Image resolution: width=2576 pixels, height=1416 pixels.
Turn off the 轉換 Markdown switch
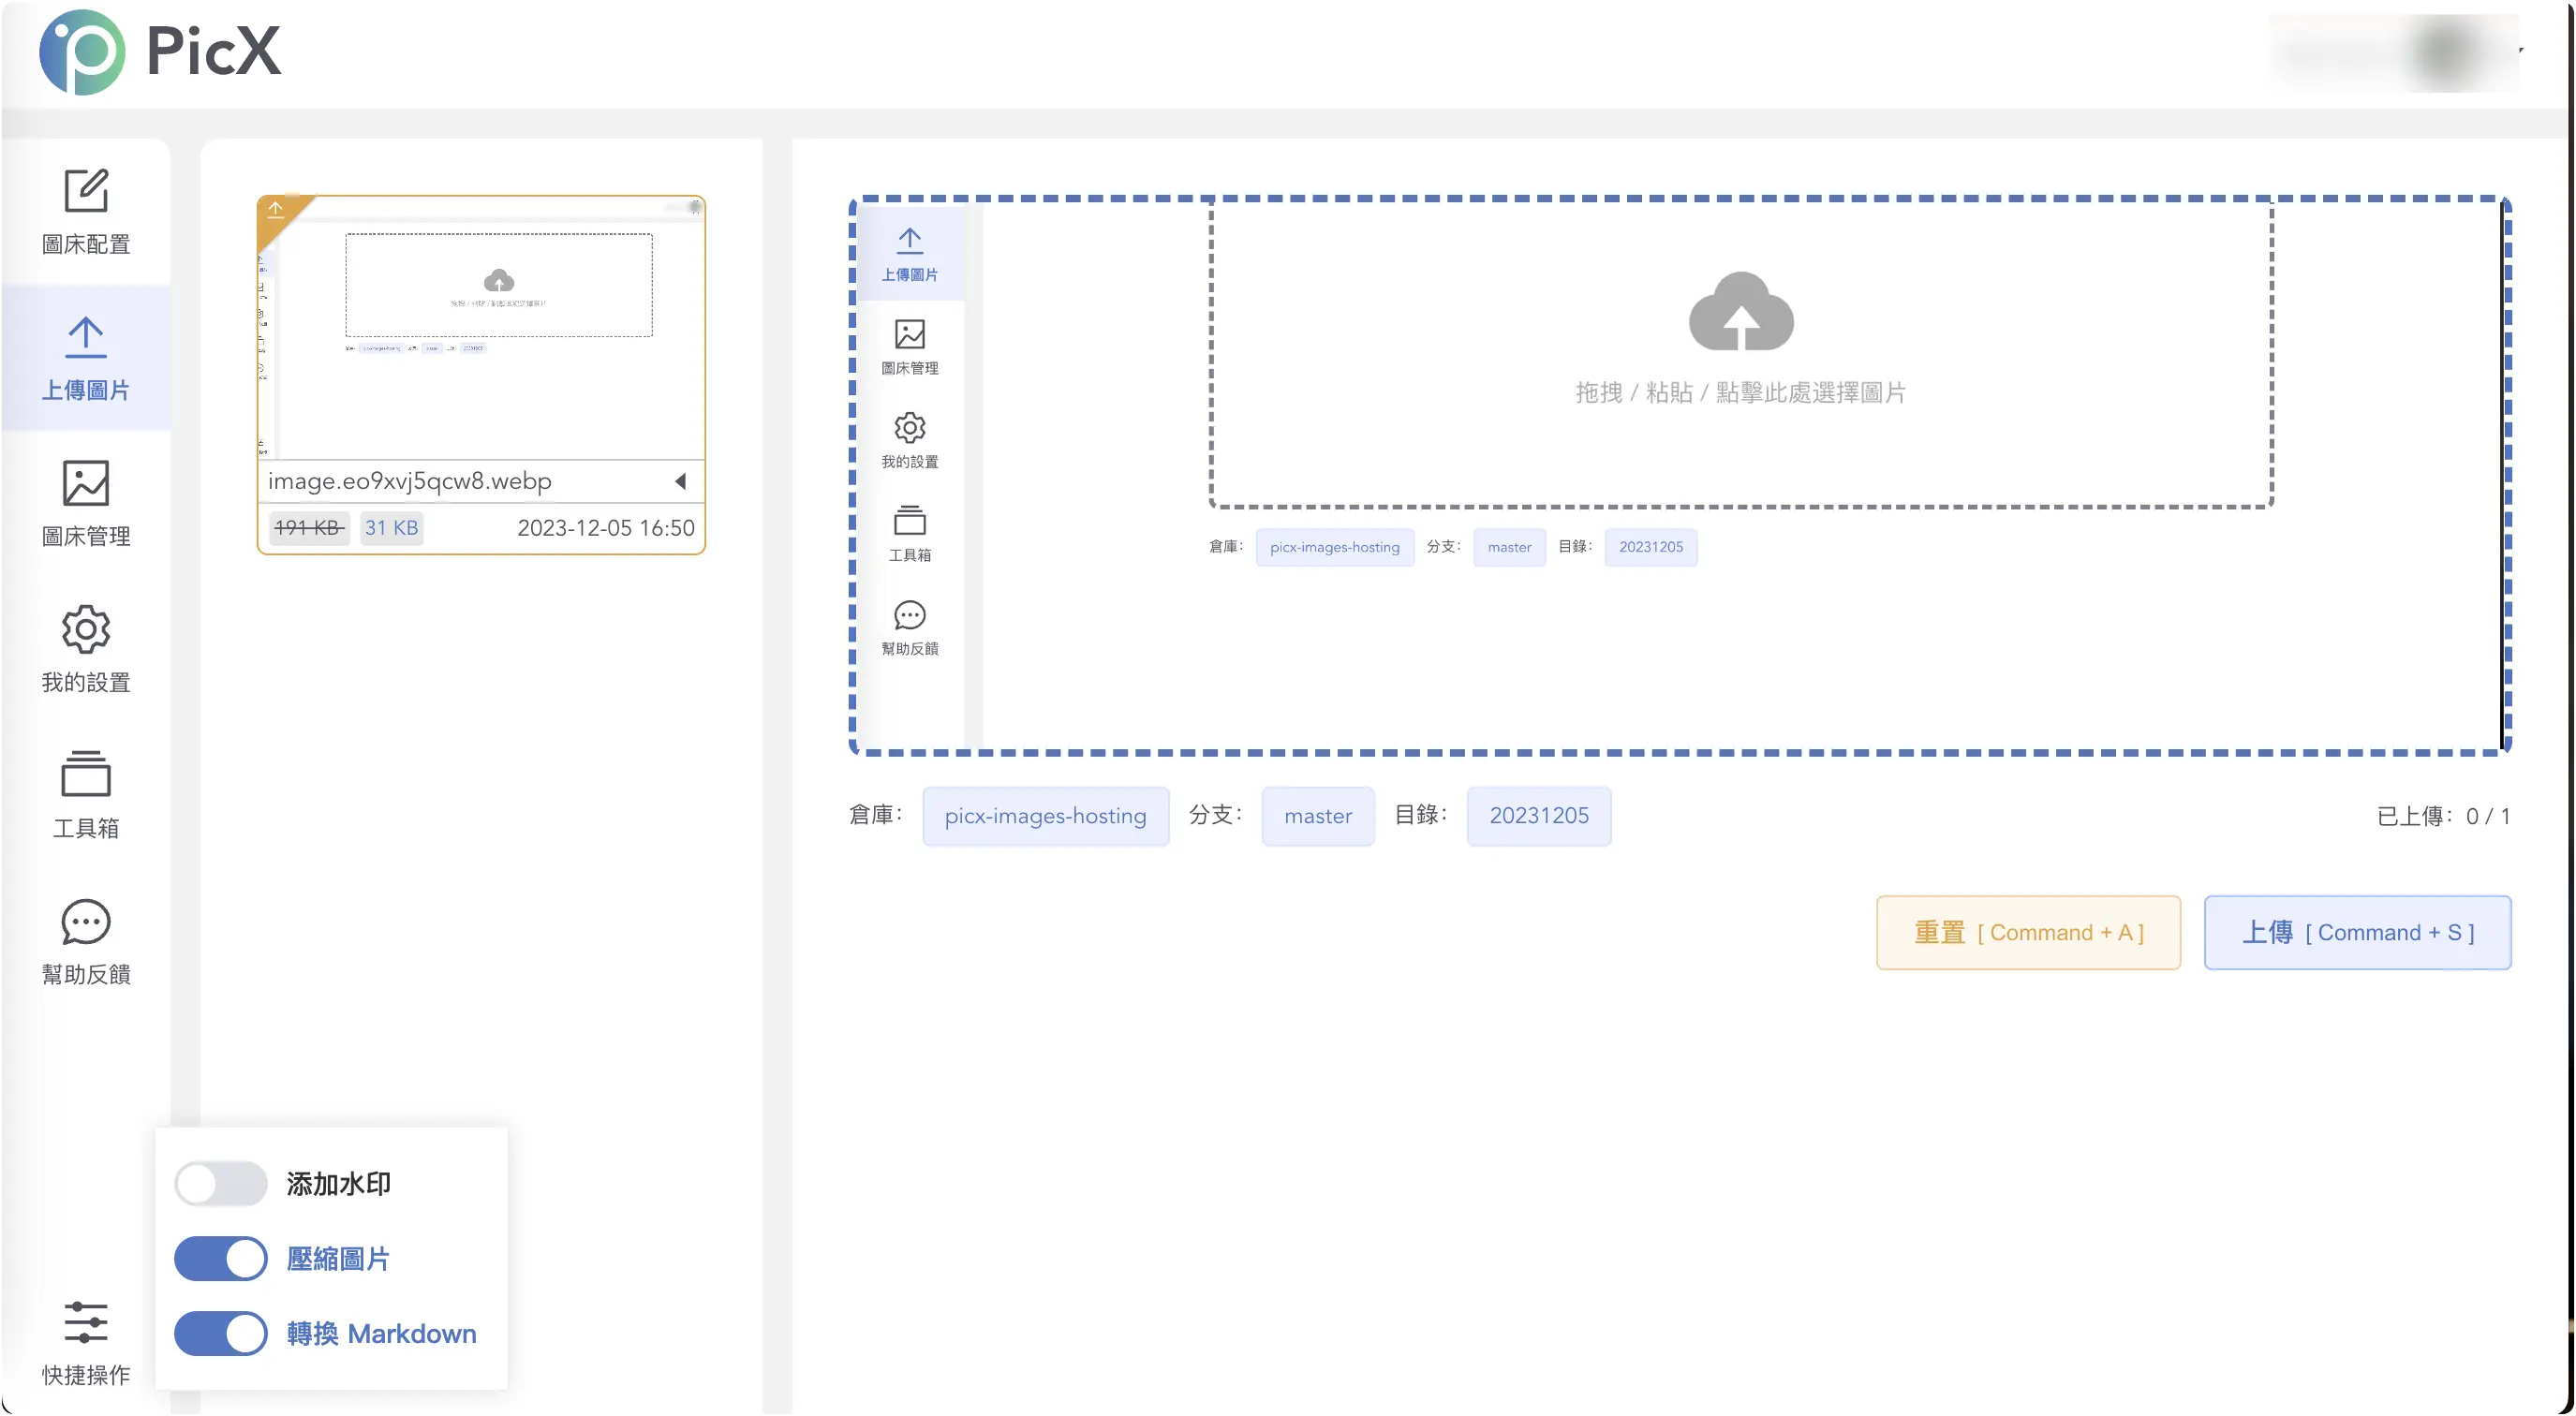click(x=220, y=1334)
